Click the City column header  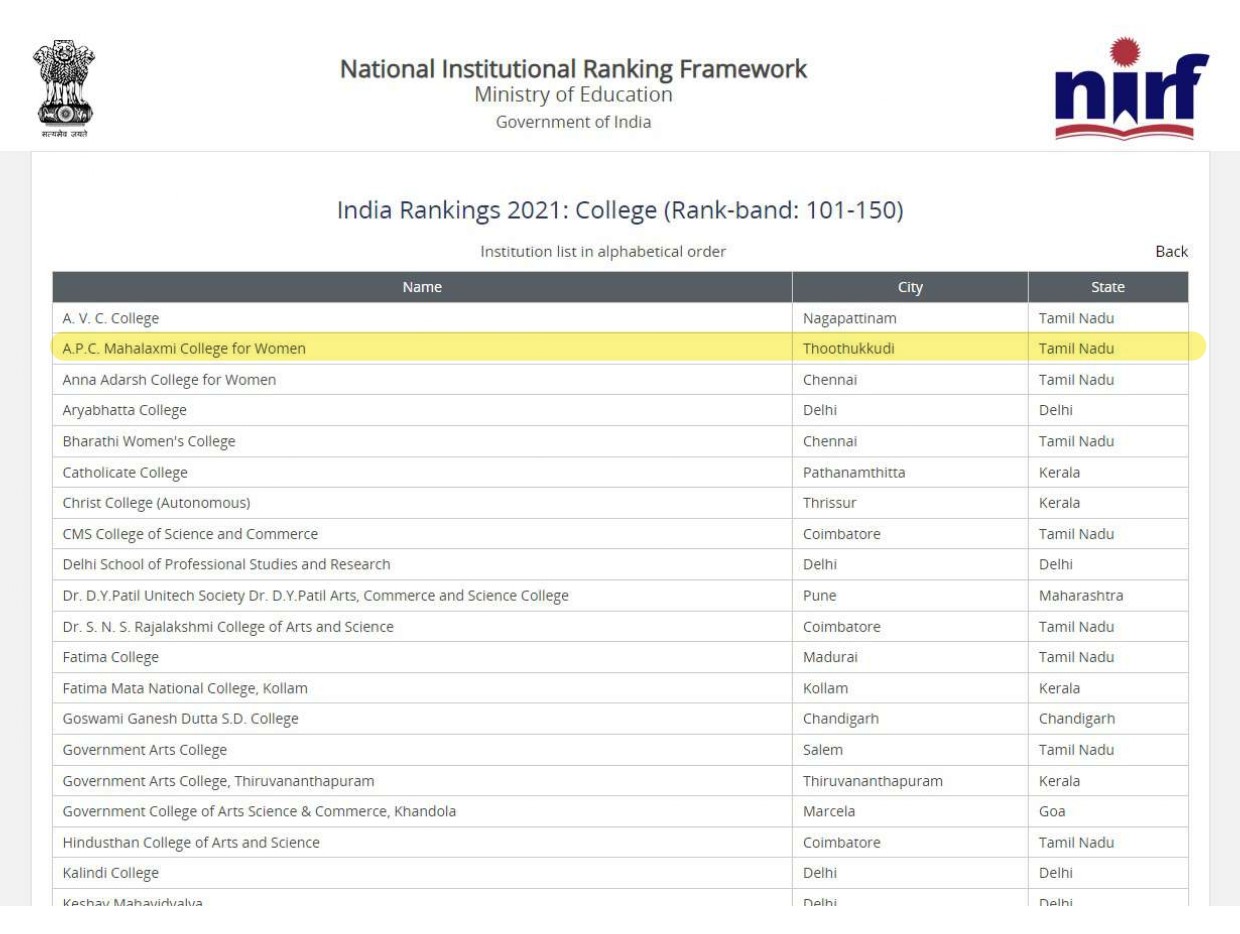[910, 287]
